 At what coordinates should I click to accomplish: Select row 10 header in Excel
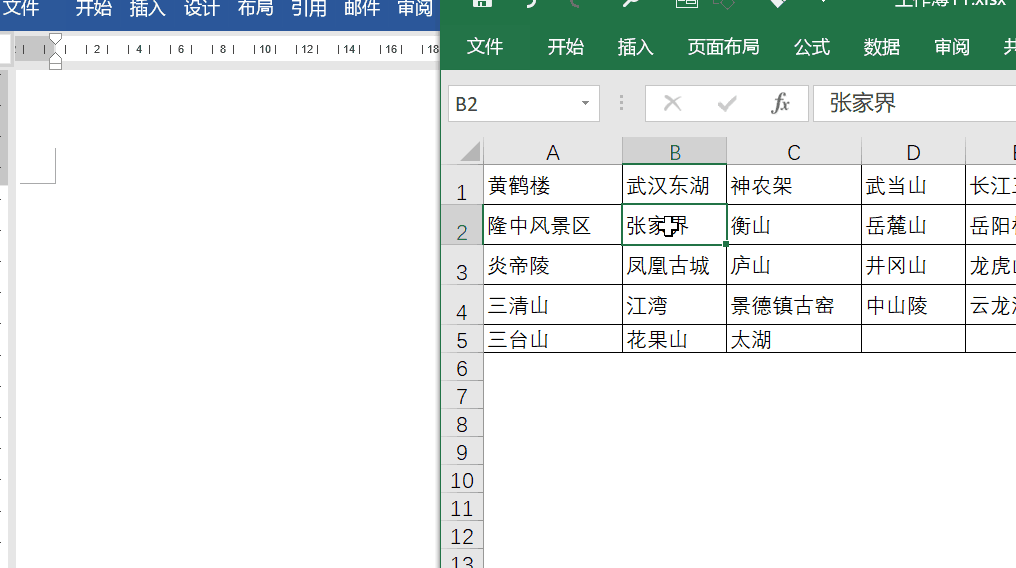[x=462, y=480]
